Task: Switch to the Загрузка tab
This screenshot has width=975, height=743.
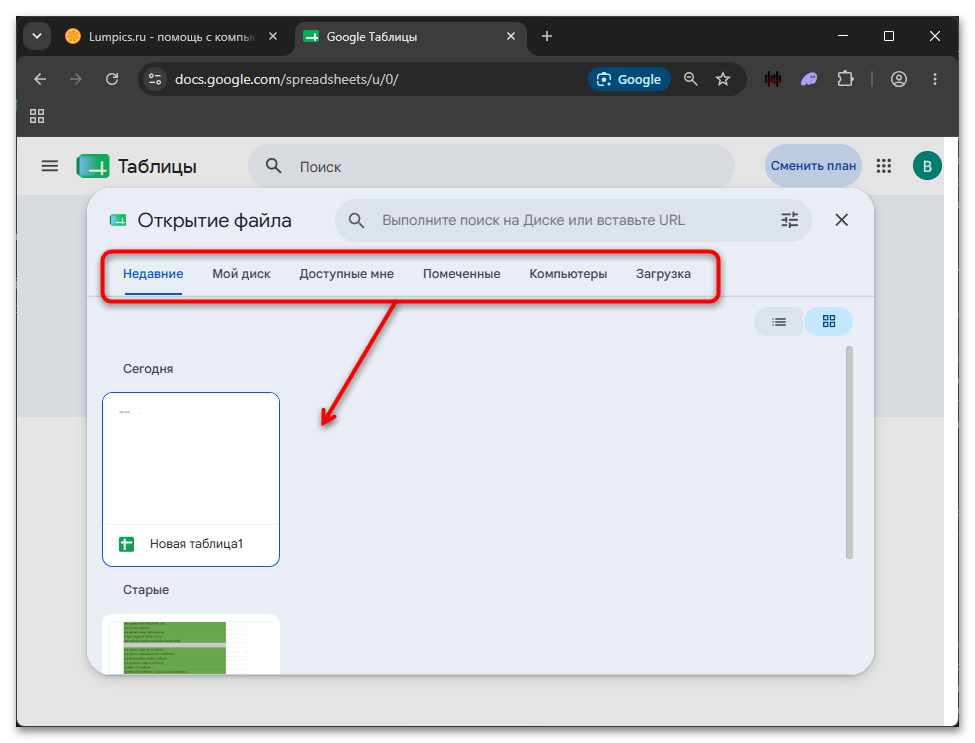Action: (x=663, y=274)
